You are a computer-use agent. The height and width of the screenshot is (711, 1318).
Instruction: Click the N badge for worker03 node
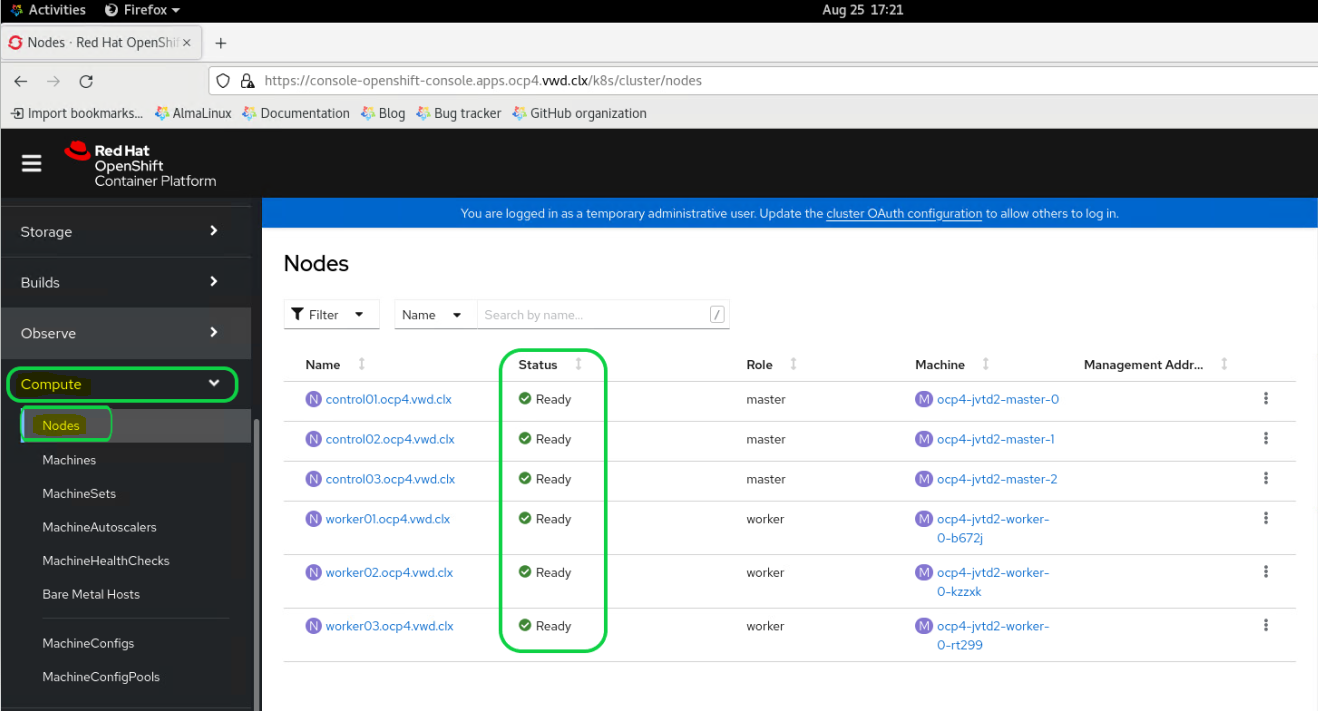(314, 626)
